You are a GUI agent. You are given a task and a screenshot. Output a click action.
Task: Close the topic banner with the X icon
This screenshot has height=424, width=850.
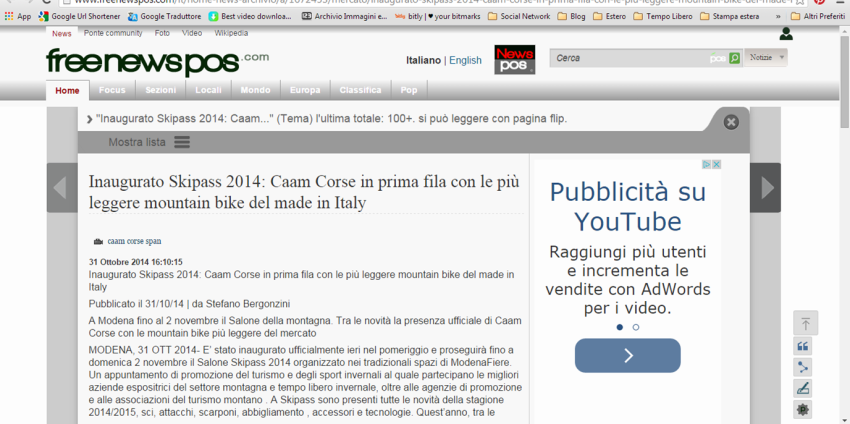pos(731,123)
